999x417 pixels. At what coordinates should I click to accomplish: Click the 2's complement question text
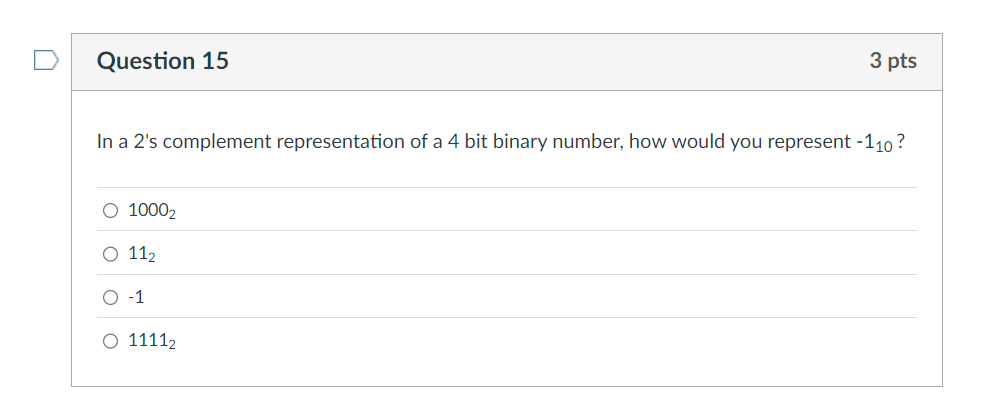(x=501, y=142)
